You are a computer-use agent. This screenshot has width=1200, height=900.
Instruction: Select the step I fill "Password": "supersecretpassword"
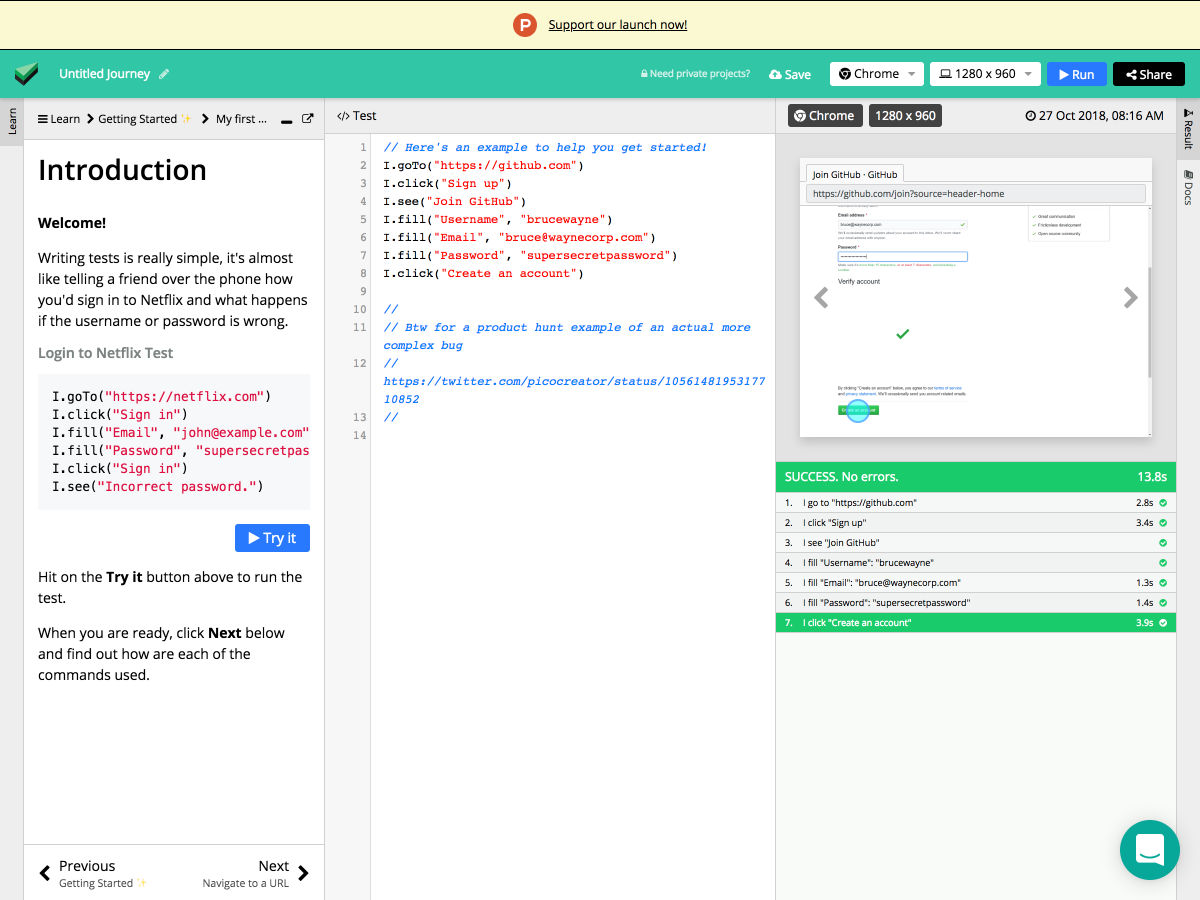[976, 603]
